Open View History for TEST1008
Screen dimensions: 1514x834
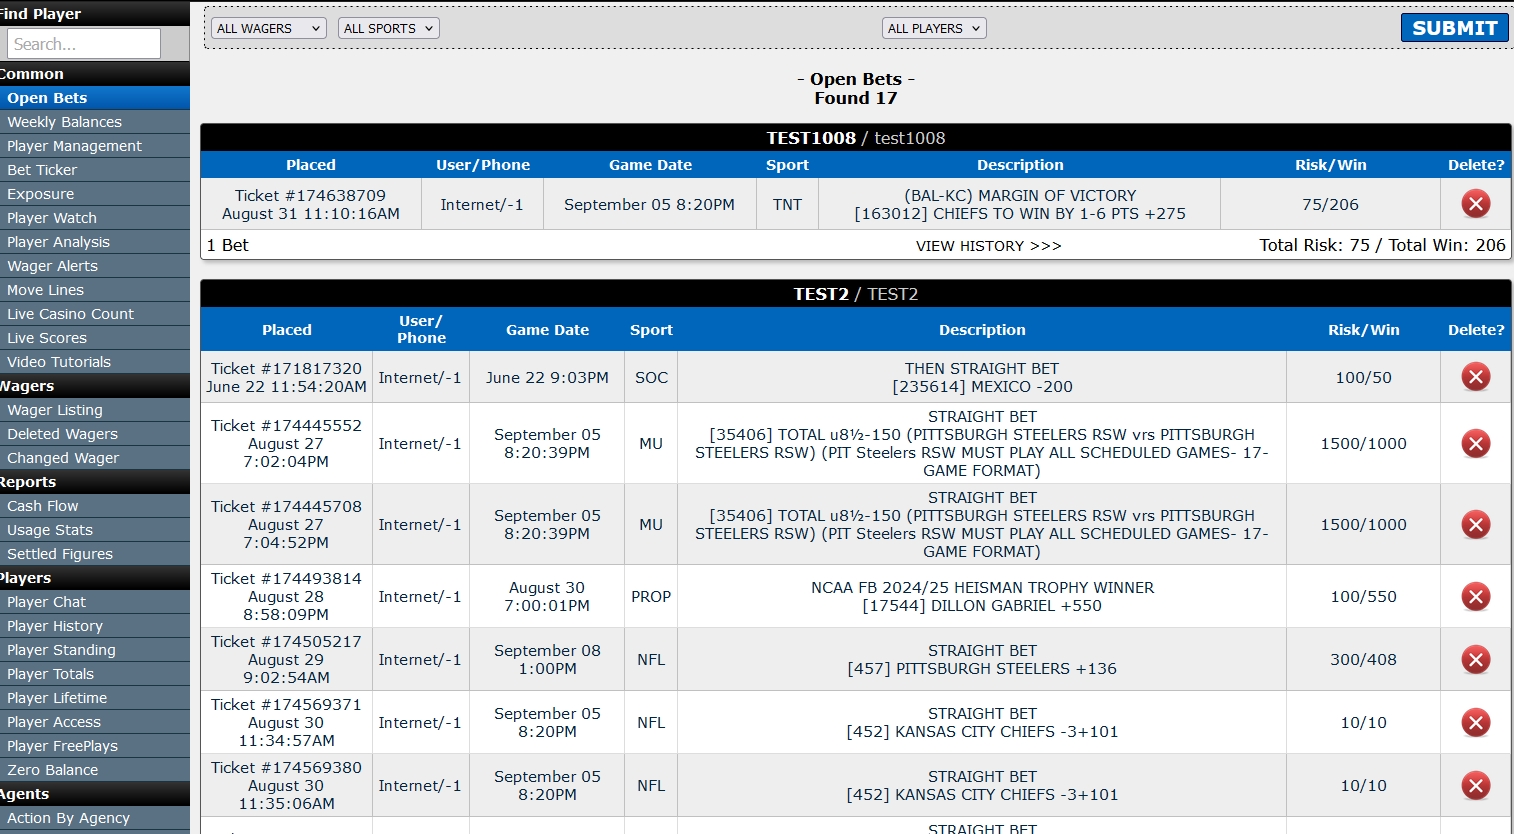click(989, 246)
